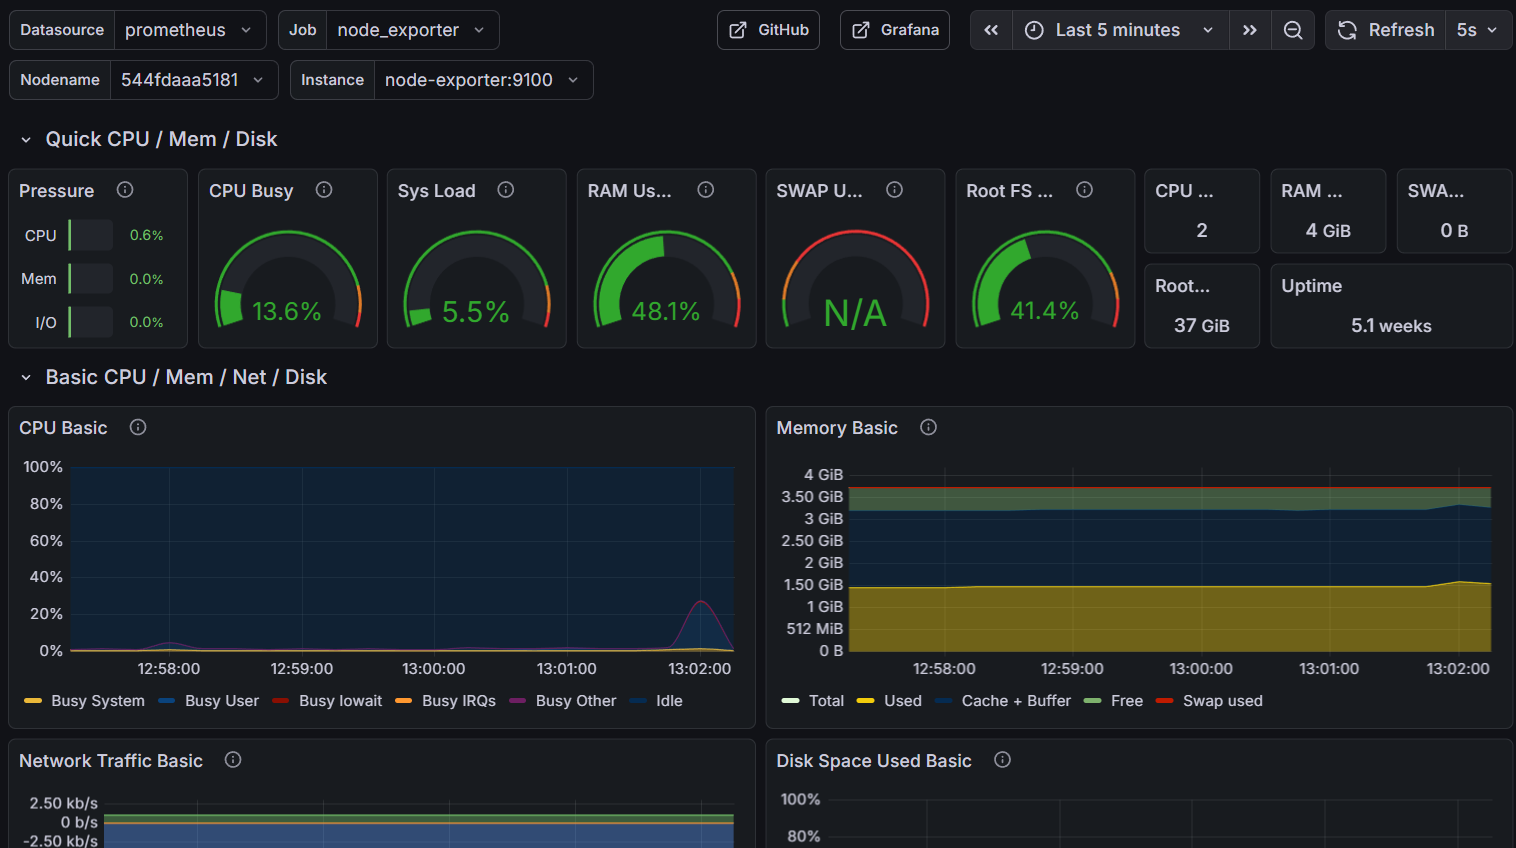
Task: Shift time range forward using double-right chevron
Action: [1249, 30]
